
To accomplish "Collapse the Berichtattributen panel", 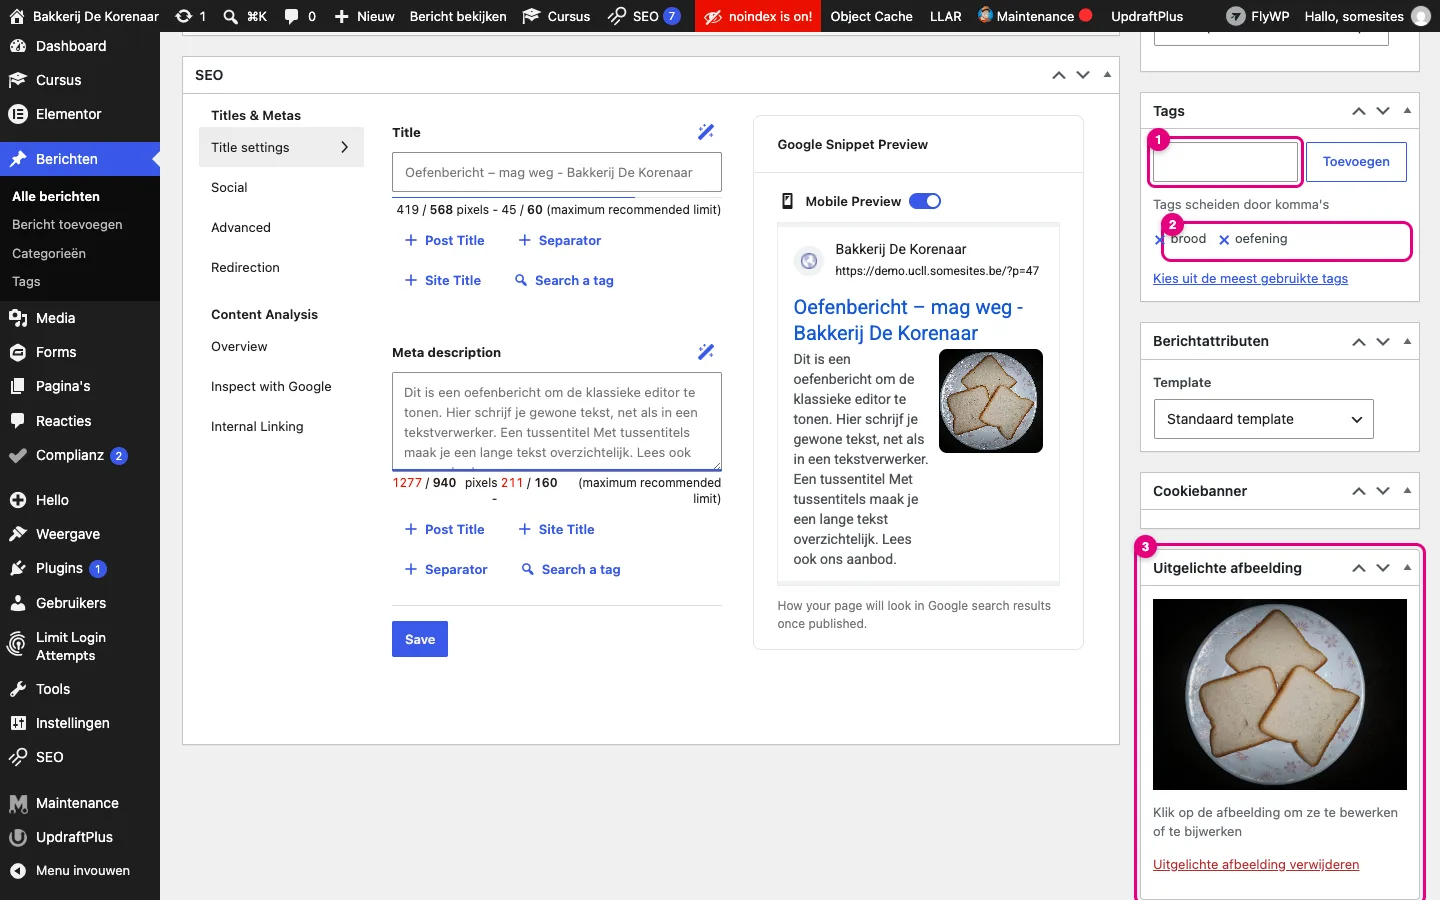I will pyautogui.click(x=1407, y=341).
